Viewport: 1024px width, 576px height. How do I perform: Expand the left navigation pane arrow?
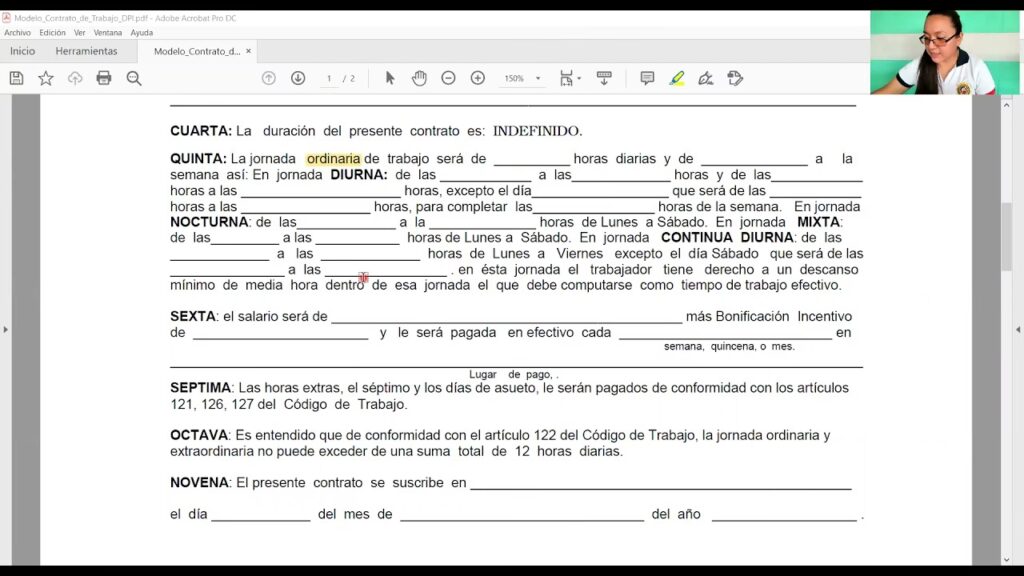[6, 329]
